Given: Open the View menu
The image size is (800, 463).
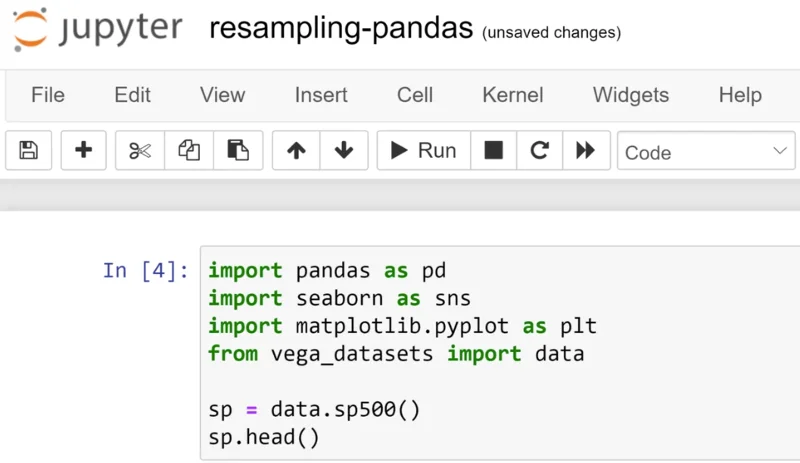Looking at the screenshot, I should pyautogui.click(x=222, y=95).
